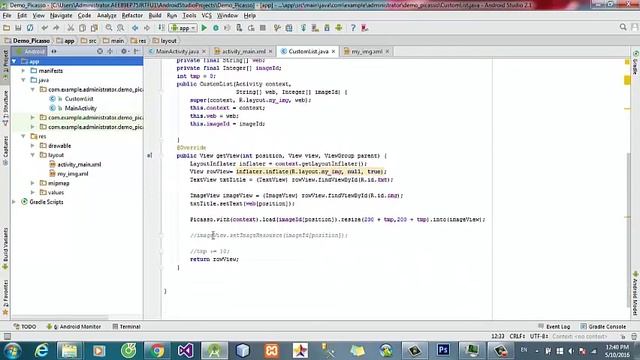Select activity_main.xml in project tree
The width and height of the screenshot is (640, 360).
point(79,164)
